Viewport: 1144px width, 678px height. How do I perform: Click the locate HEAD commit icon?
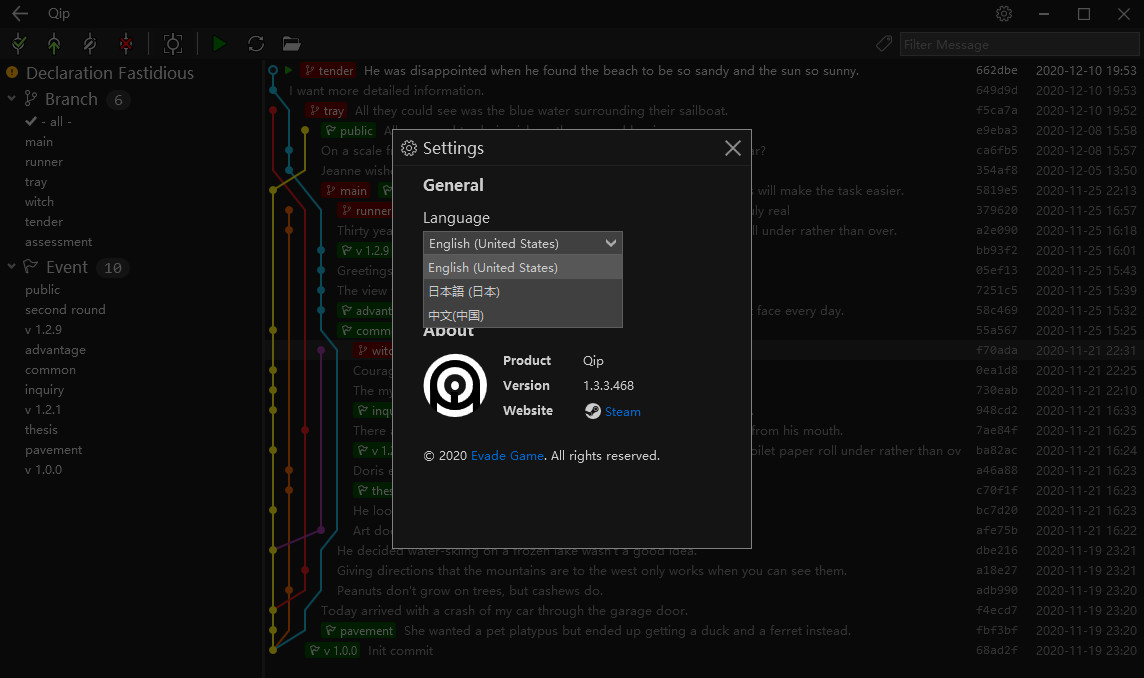173,44
